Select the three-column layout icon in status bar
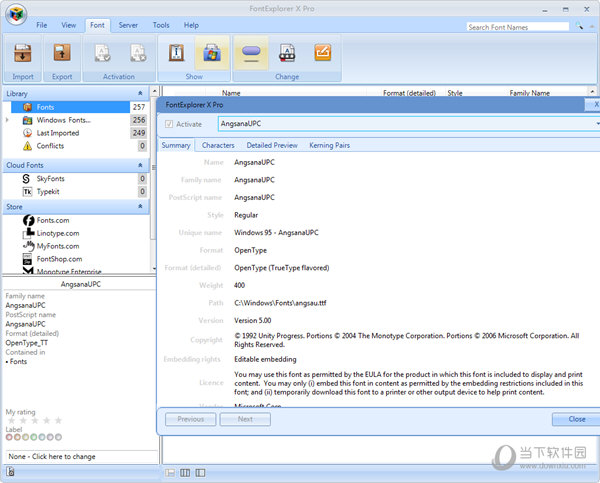600x483 pixels. [x=185, y=473]
